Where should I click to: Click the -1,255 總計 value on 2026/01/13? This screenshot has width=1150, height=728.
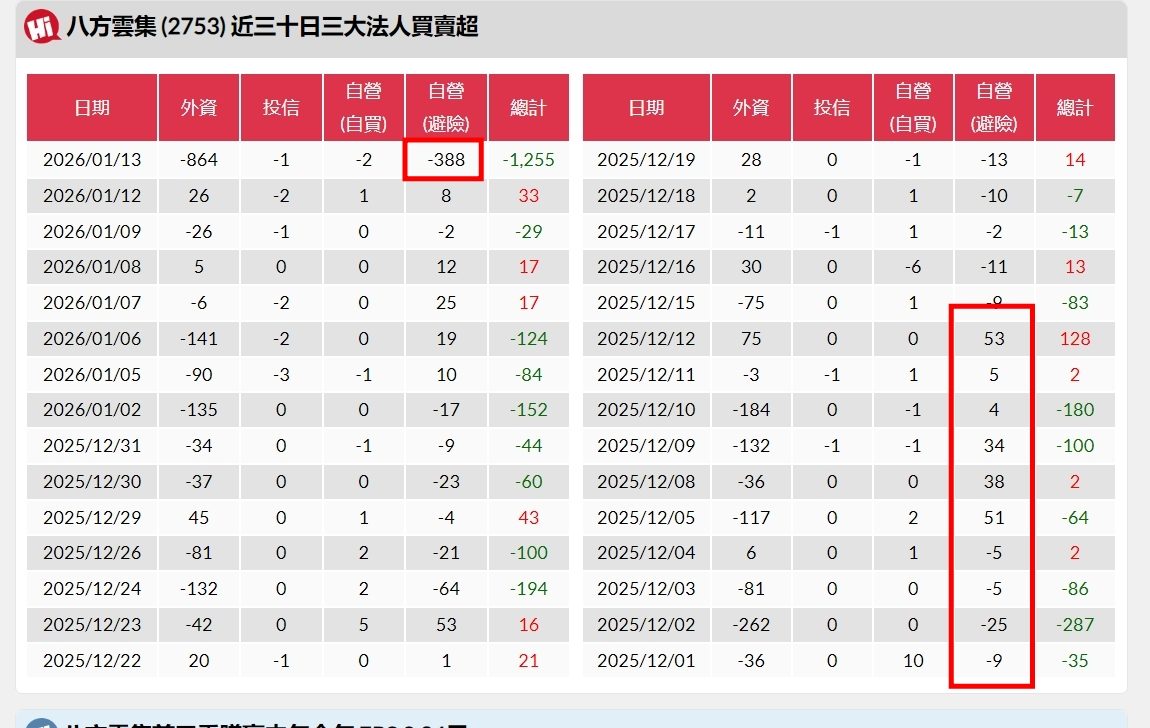pyautogui.click(x=529, y=160)
